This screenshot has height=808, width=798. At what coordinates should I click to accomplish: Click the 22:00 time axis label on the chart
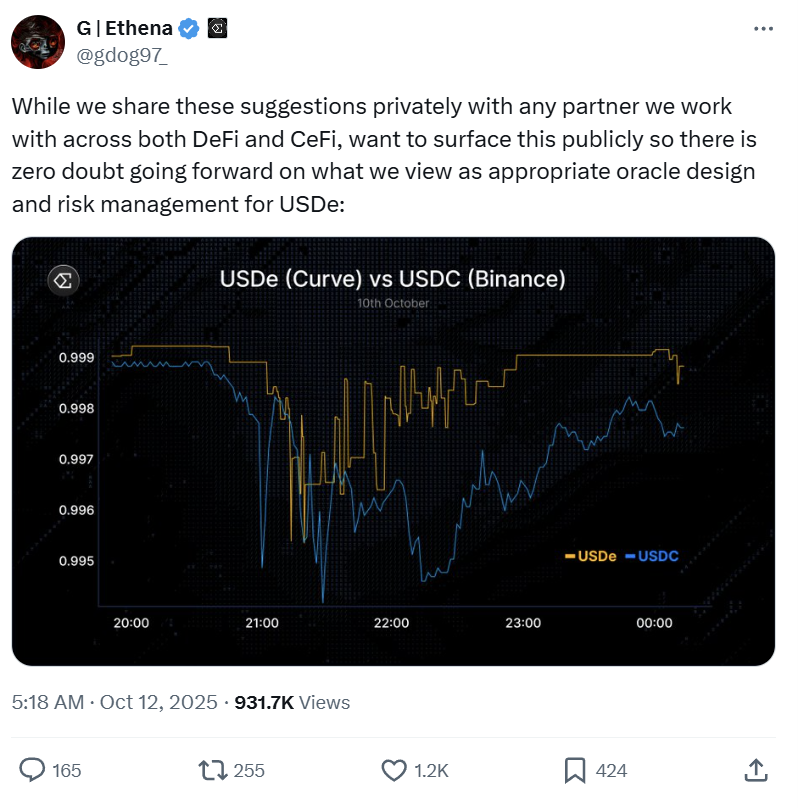coord(391,622)
